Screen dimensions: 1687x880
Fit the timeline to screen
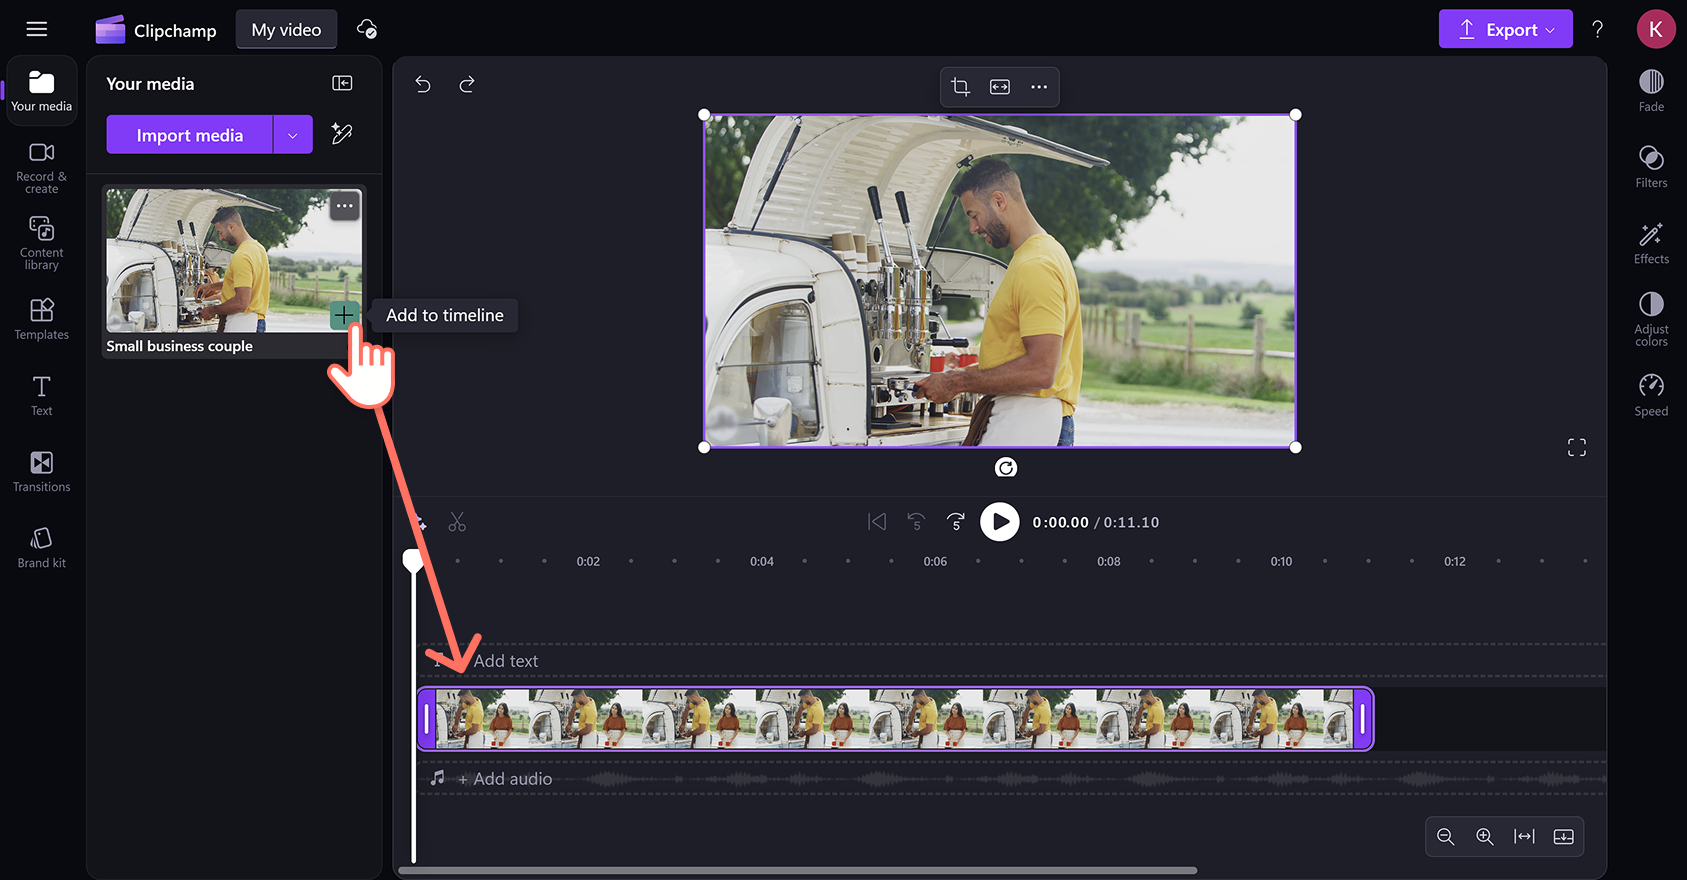click(1524, 837)
